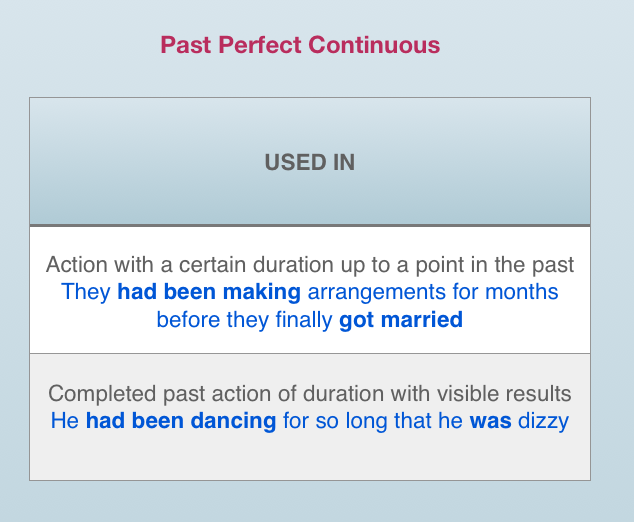Click the word 'He' in second example
This screenshot has height=522, width=634.
(65, 421)
